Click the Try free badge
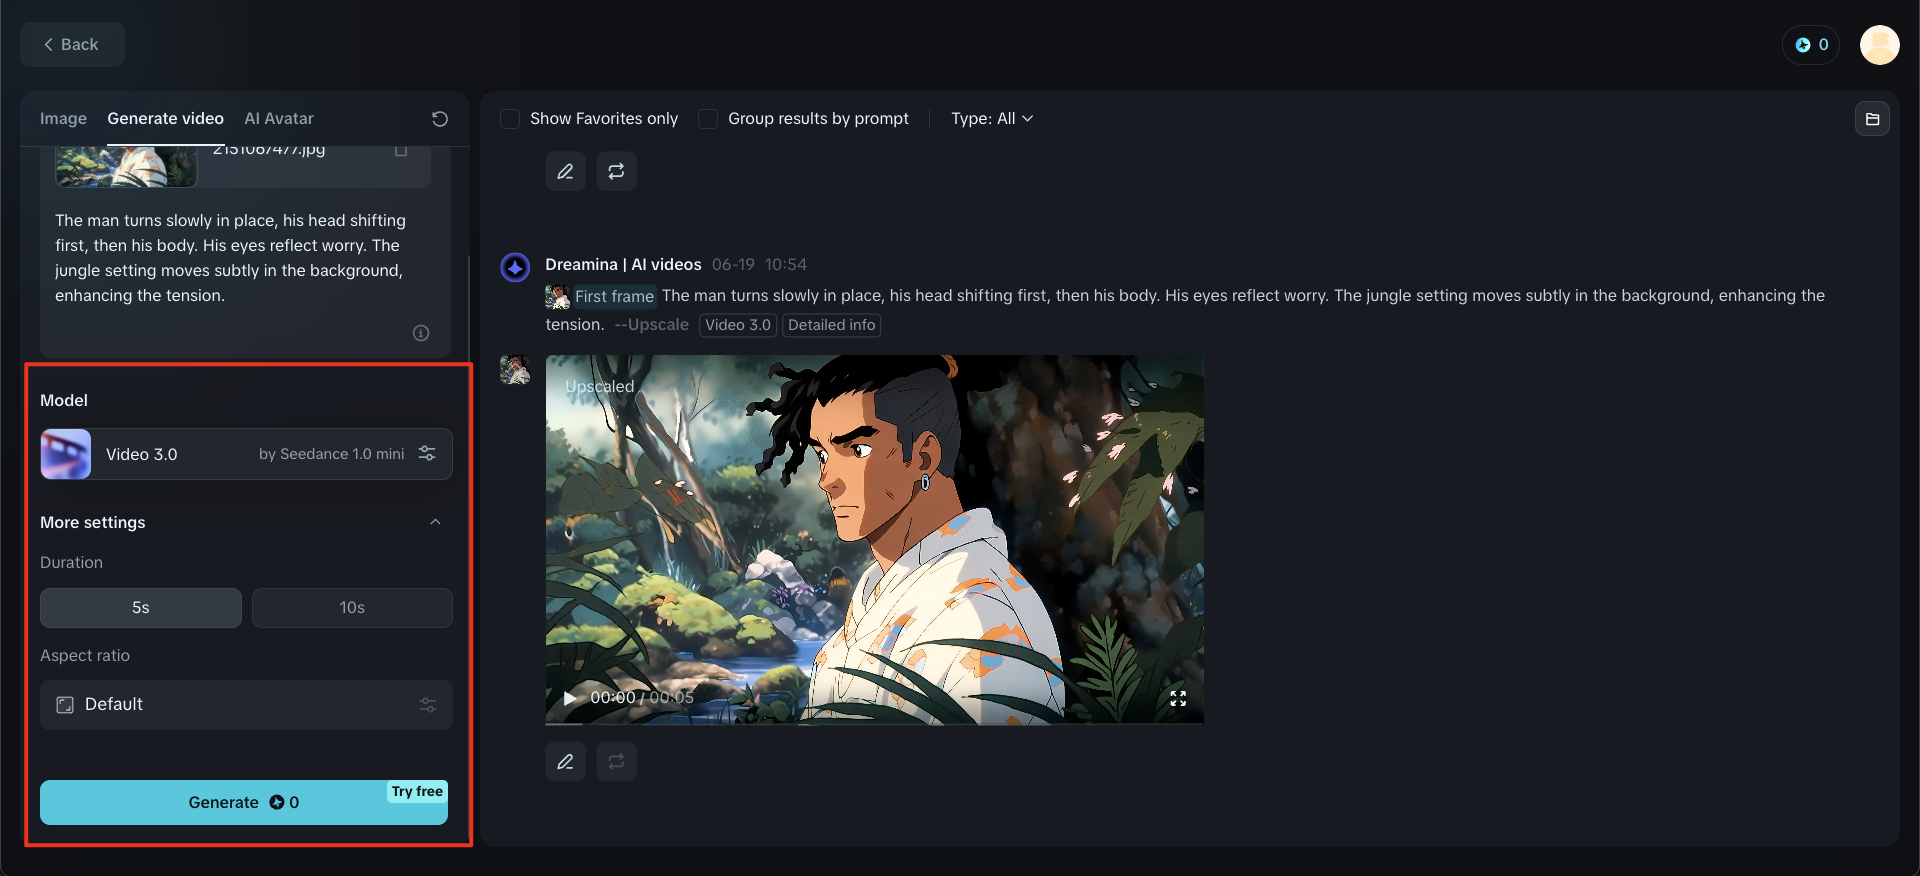 (x=417, y=791)
